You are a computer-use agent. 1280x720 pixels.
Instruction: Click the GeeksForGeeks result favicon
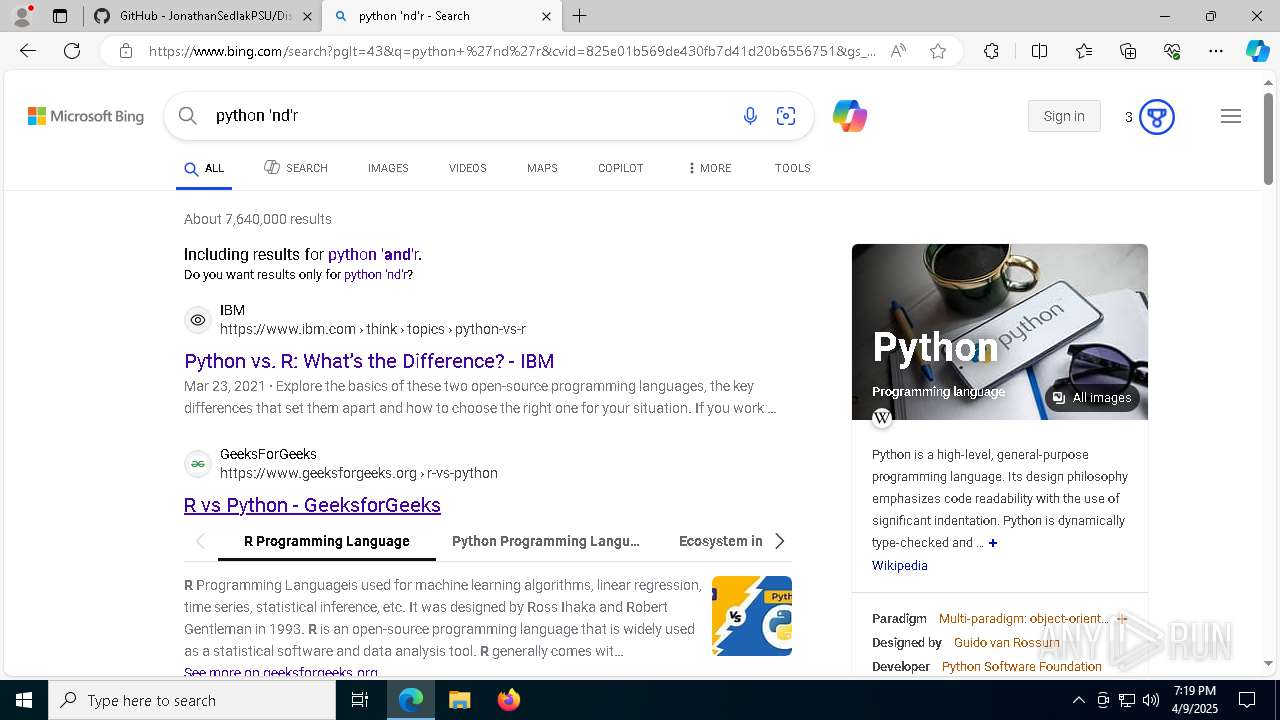click(x=198, y=464)
